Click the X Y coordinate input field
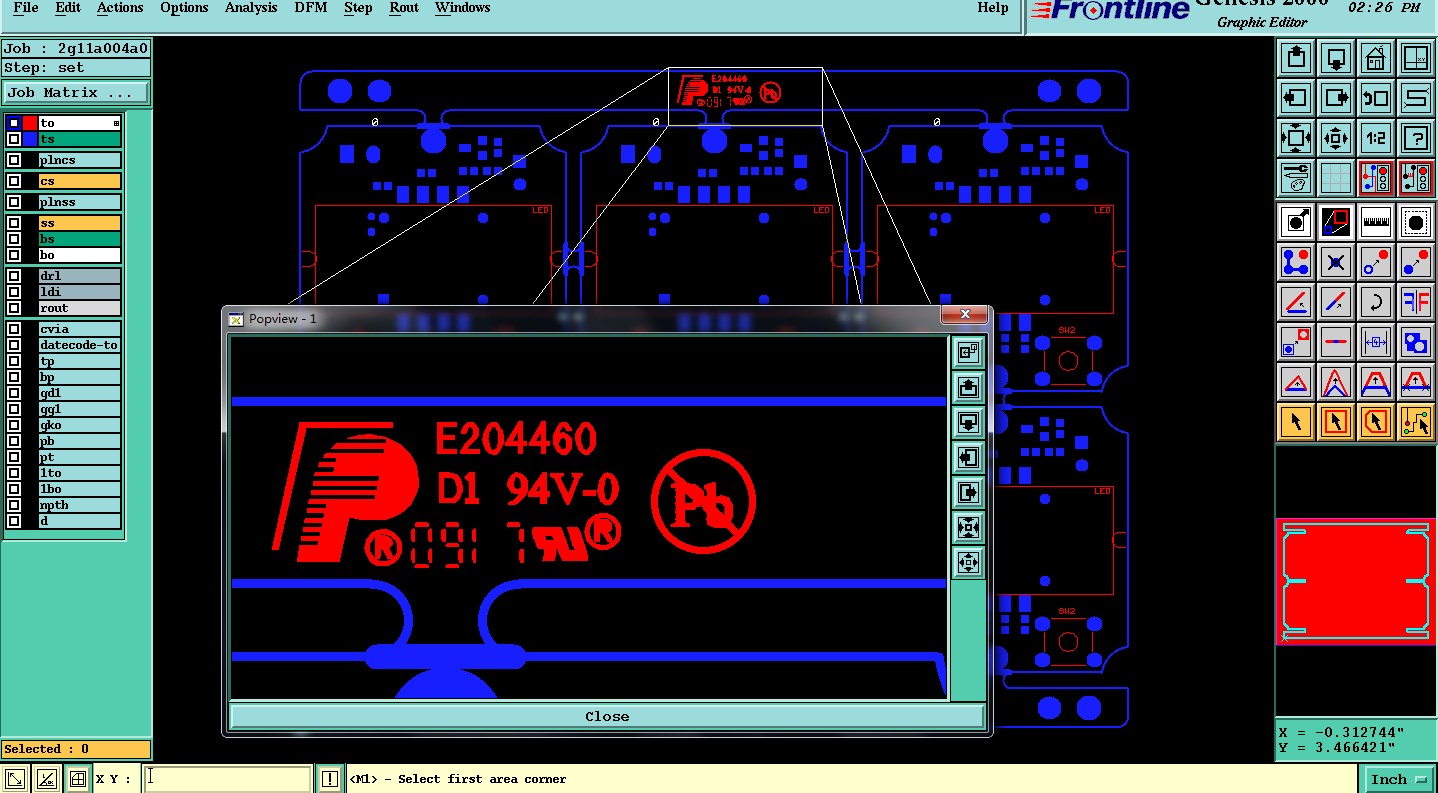 click(x=227, y=779)
